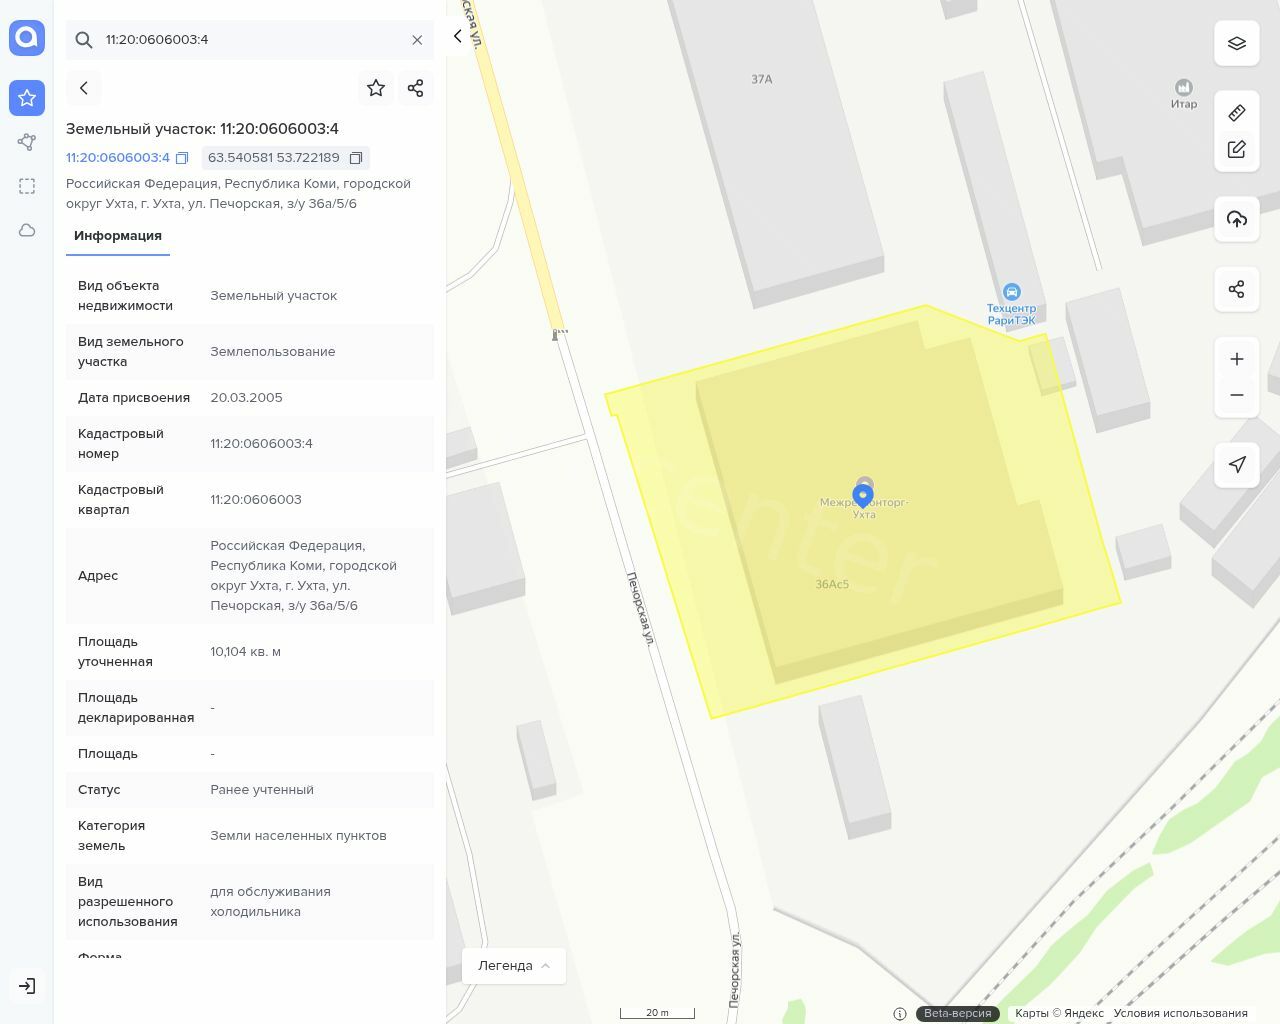1280x1024 pixels.
Task: Clear the search field text
Action: (x=417, y=40)
